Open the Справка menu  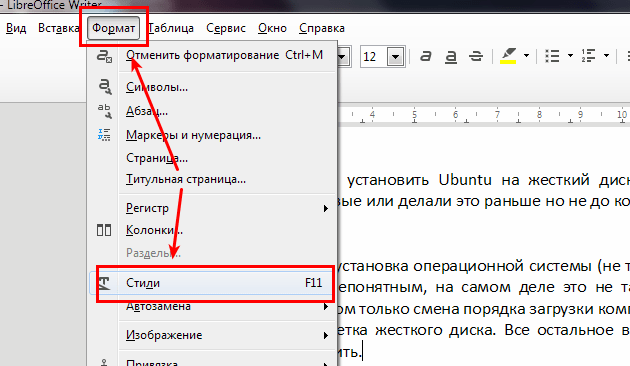click(322, 28)
